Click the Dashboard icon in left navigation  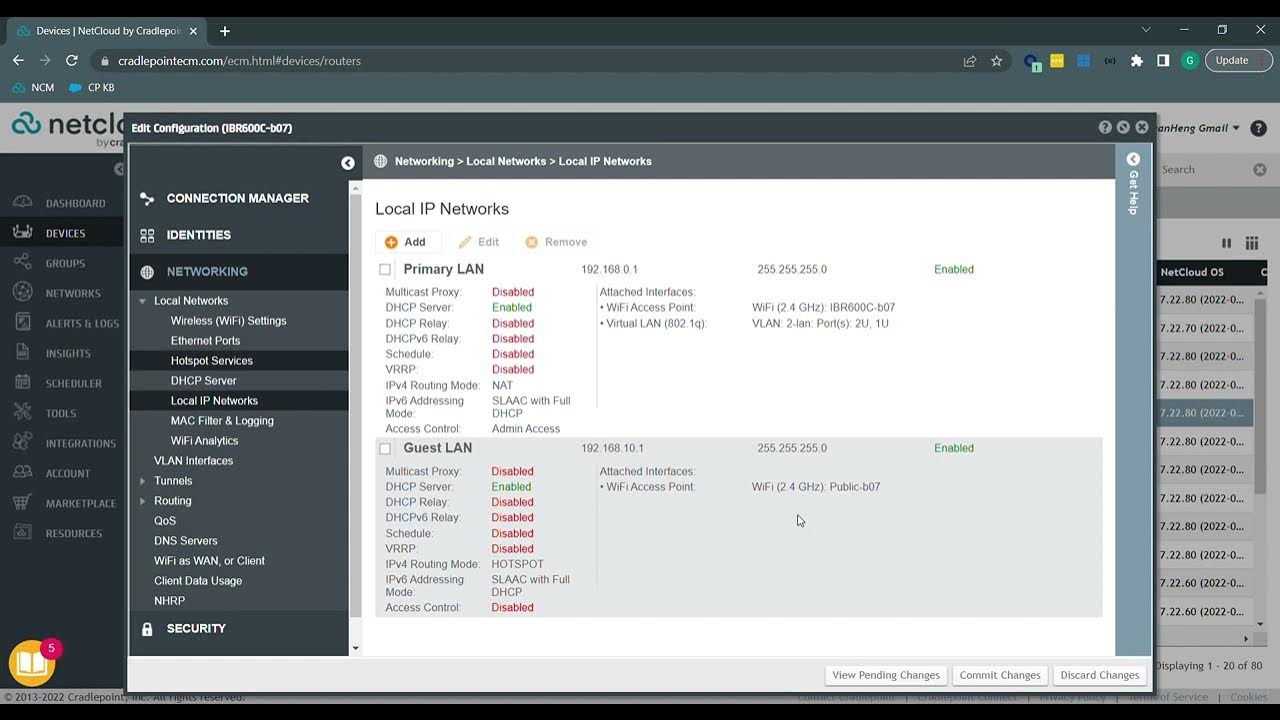[x=22, y=203]
